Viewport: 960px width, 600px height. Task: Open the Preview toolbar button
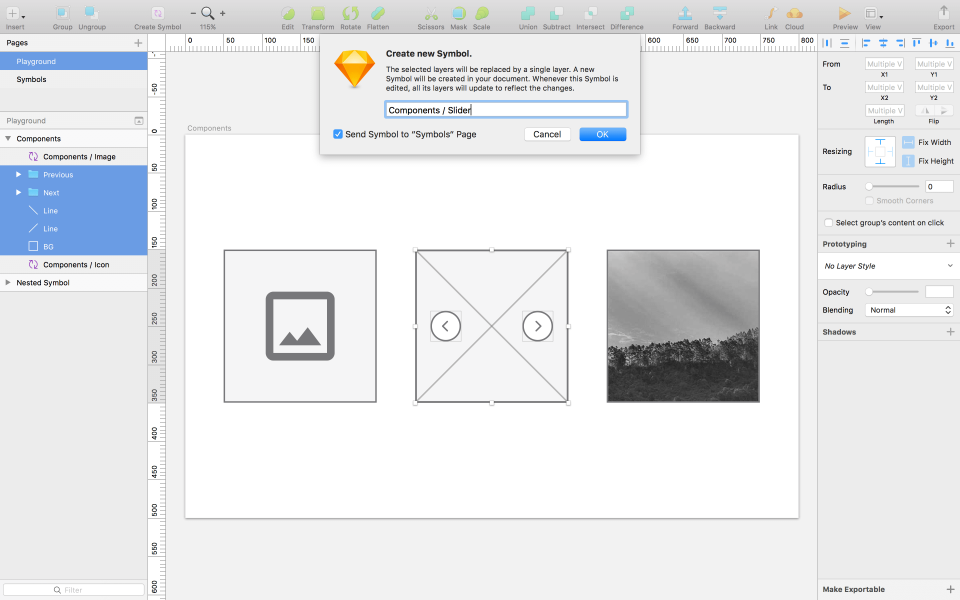click(845, 14)
